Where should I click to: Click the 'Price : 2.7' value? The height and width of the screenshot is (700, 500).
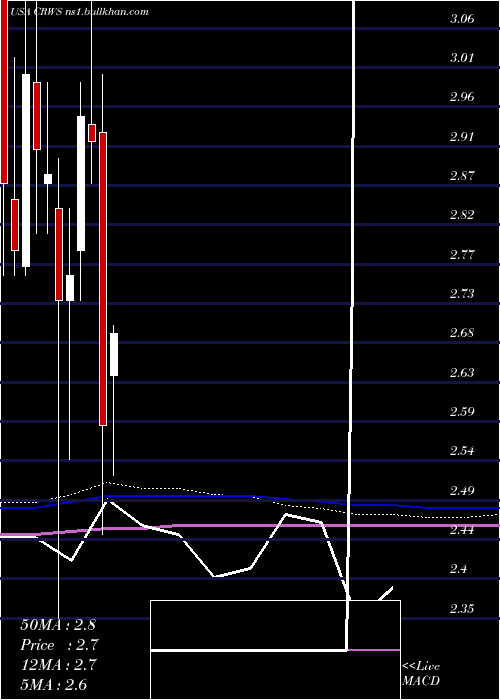pos(59,645)
